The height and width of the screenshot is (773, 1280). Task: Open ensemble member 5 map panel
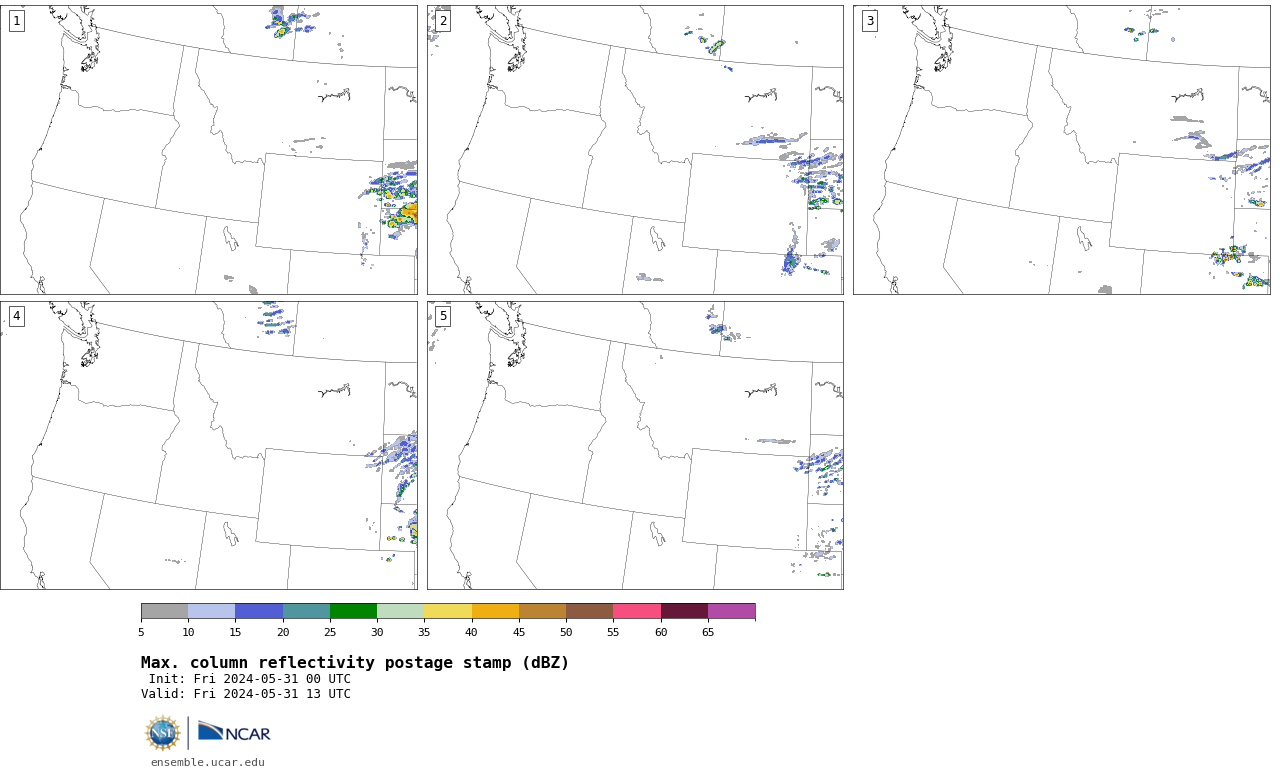pyautogui.click(x=635, y=445)
